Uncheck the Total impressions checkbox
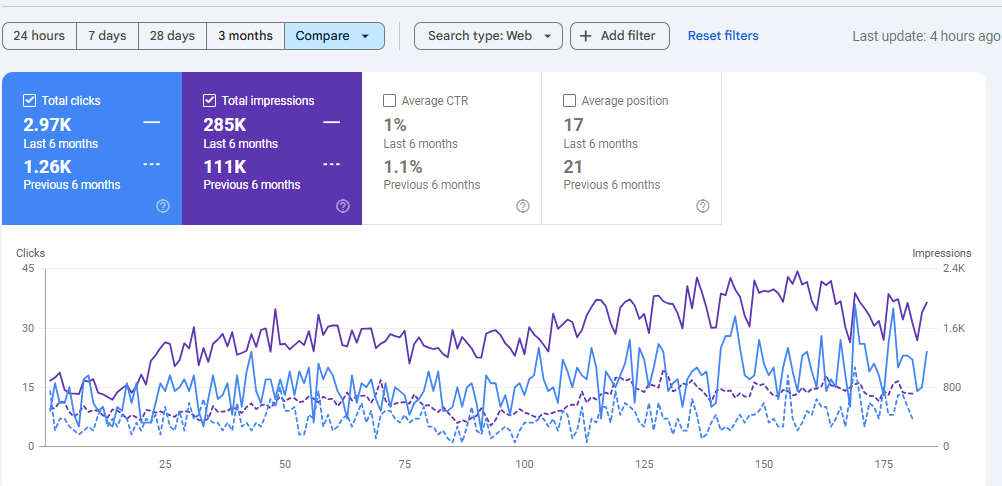1002x486 pixels. (210, 100)
